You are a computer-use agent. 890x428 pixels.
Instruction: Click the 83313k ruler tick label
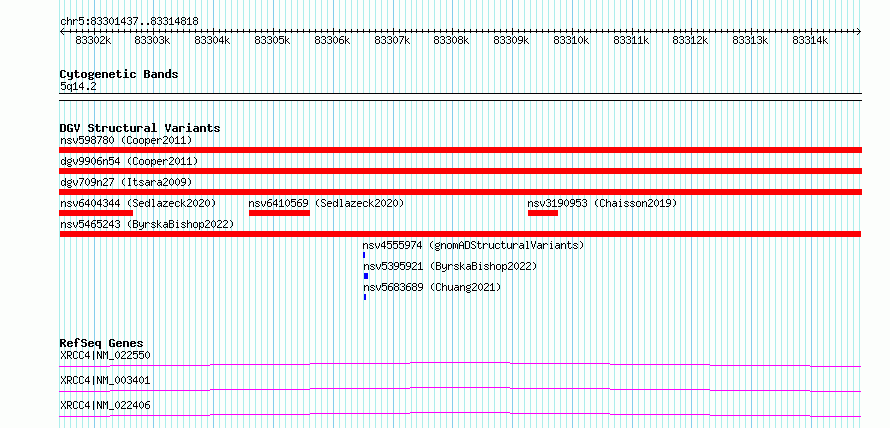750,40
